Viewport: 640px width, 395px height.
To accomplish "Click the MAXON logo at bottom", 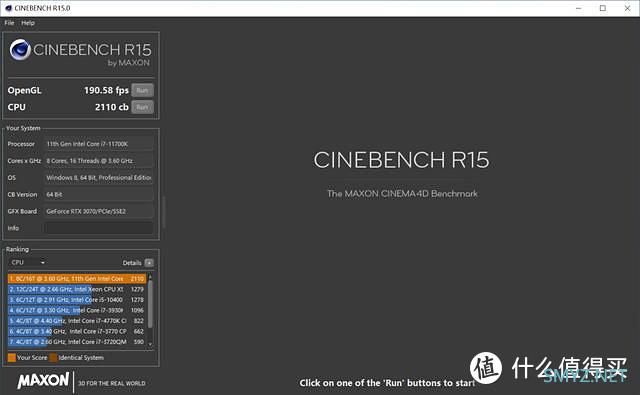I will coord(43,381).
